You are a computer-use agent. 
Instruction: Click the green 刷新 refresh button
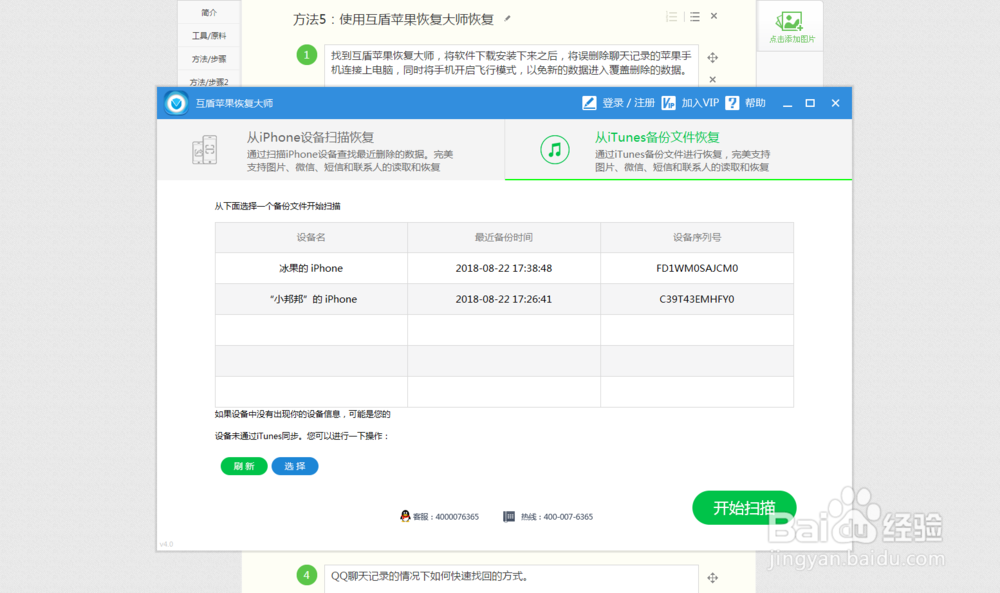(x=244, y=466)
